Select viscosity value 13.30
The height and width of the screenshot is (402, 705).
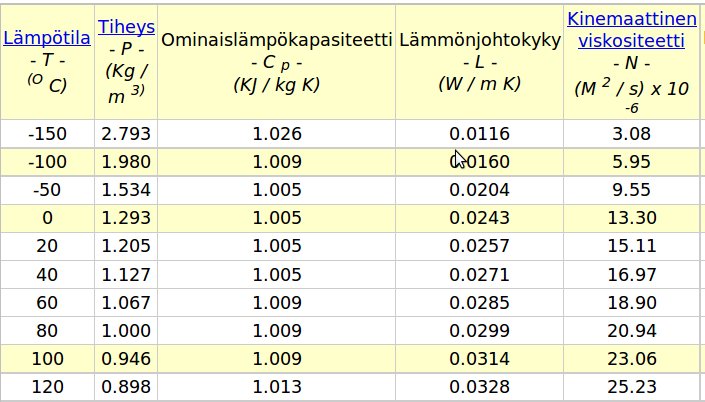pyautogui.click(x=631, y=217)
